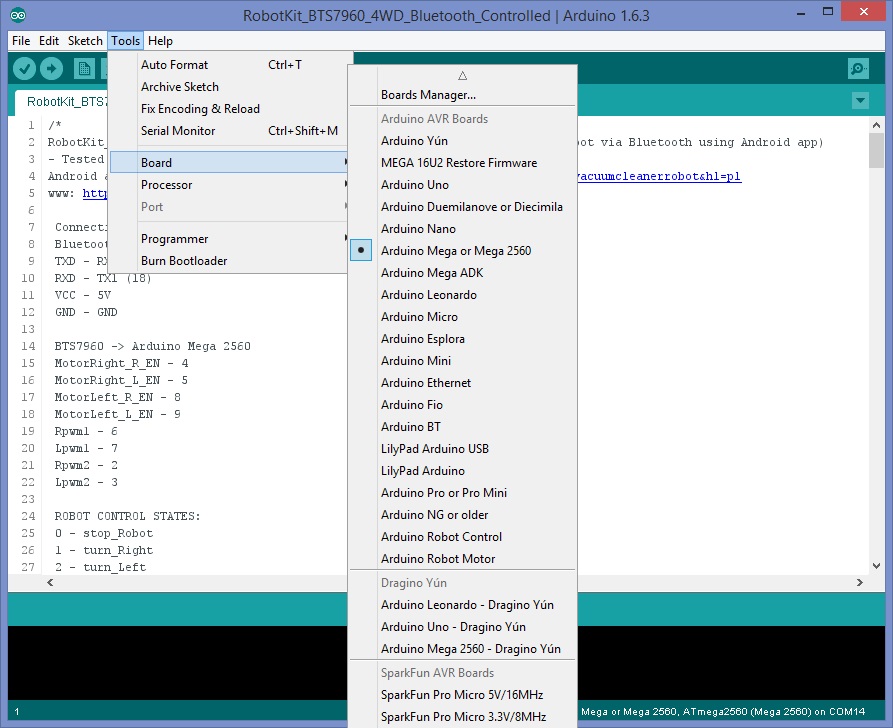Open Serial Monitor from Tools menu
This screenshot has height=728, width=893.
pyautogui.click(x=228, y=130)
